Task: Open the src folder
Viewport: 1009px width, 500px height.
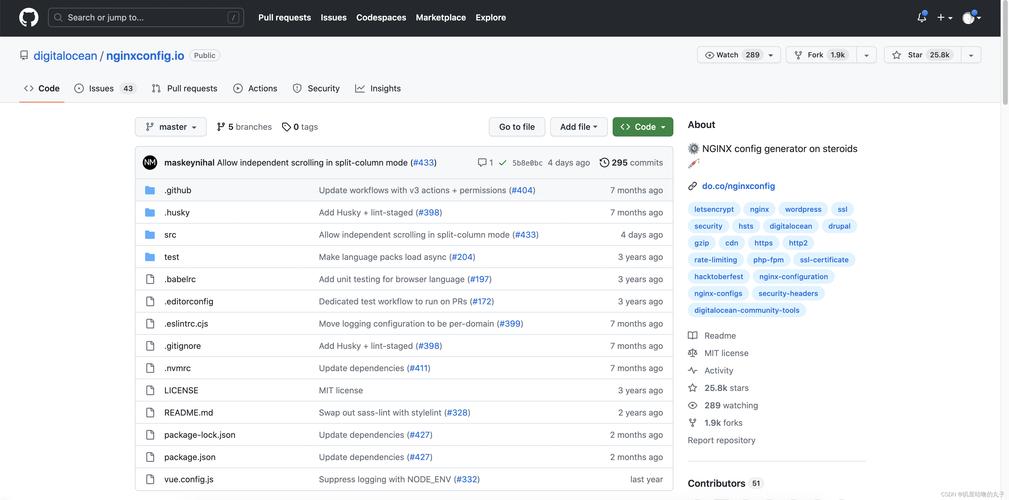Action: pos(170,235)
